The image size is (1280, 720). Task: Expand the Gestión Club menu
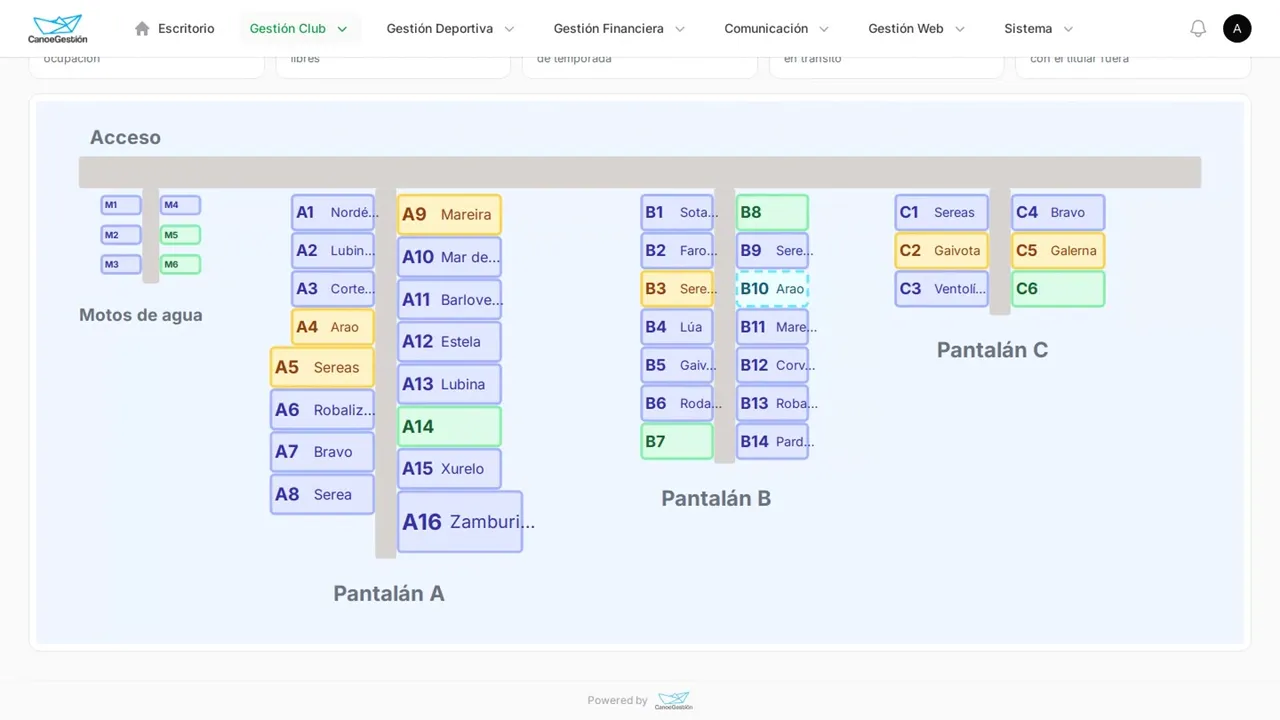click(299, 29)
